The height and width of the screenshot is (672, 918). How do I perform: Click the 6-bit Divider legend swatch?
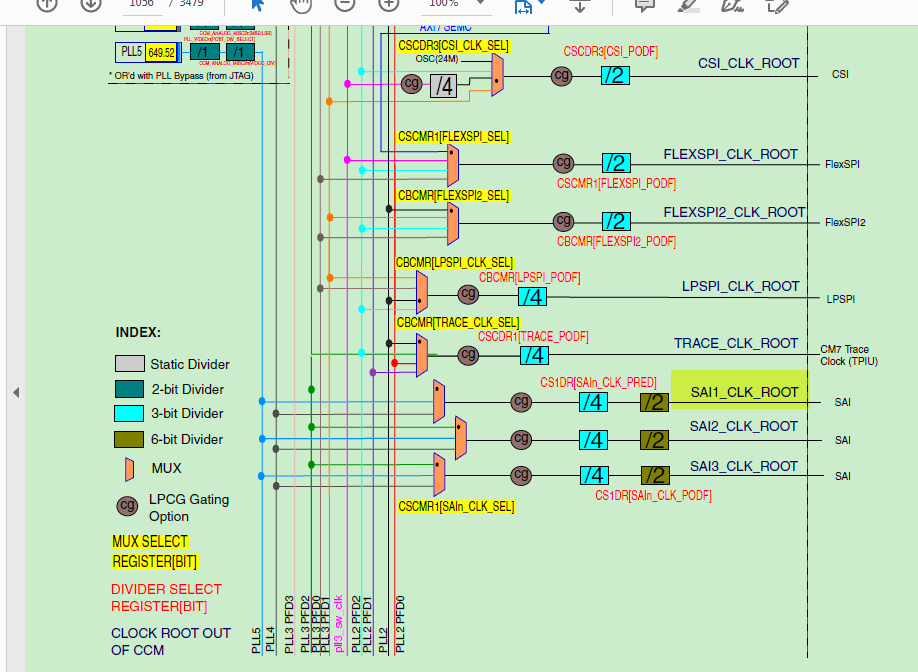pos(129,440)
